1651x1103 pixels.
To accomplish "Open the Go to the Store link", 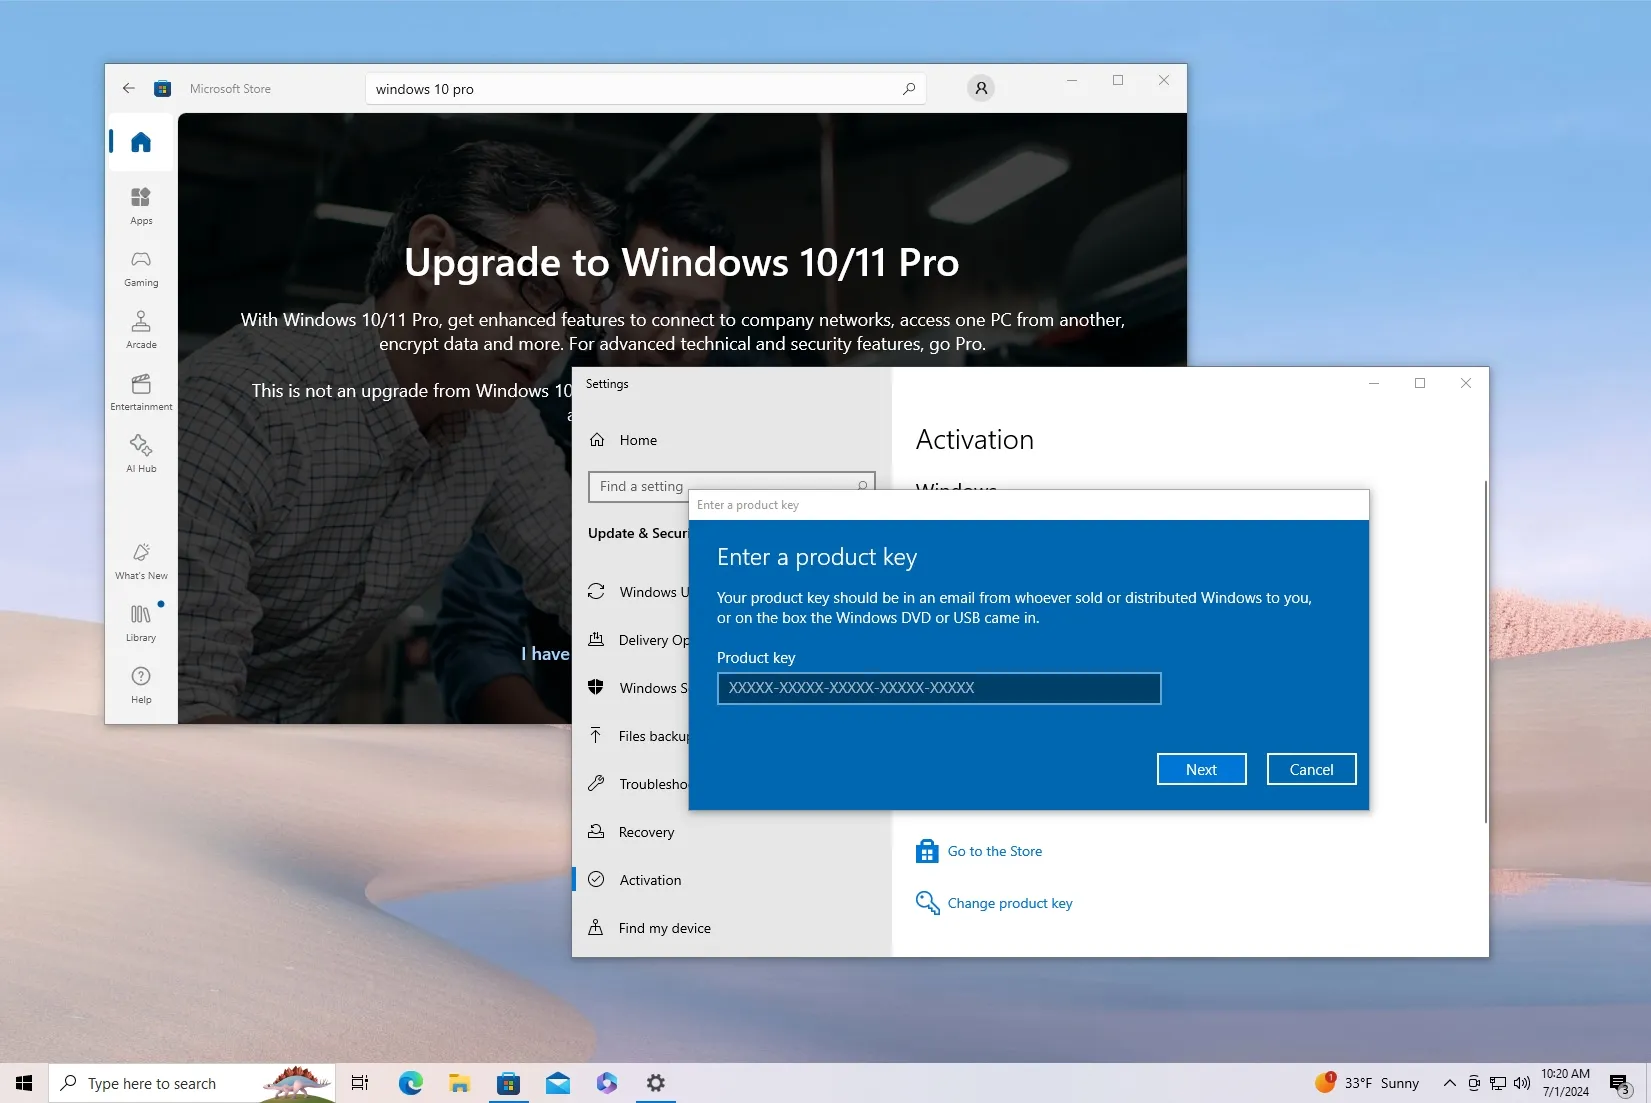I will (x=994, y=851).
